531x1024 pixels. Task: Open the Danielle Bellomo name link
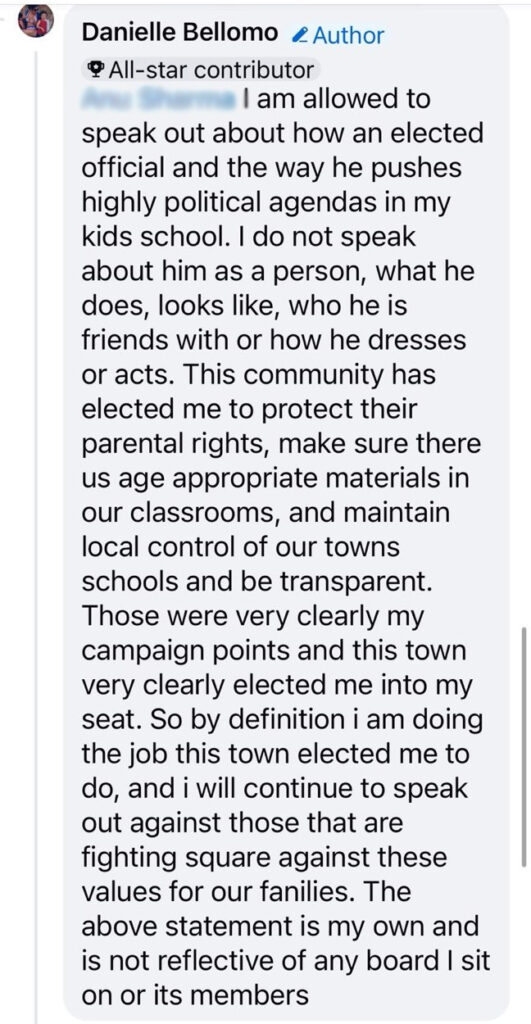[180, 33]
